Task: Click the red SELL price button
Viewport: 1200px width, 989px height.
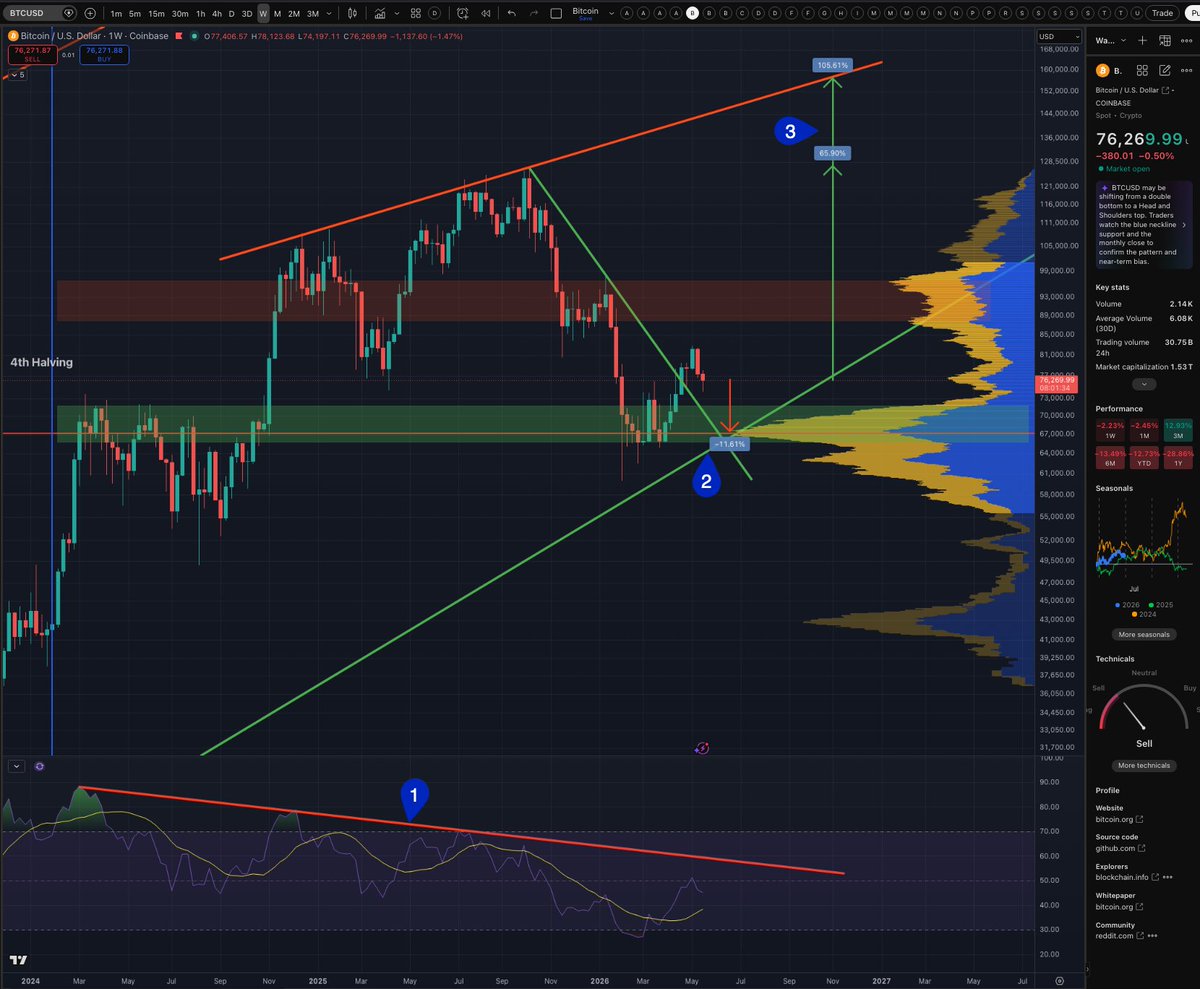Action: click(x=33, y=54)
